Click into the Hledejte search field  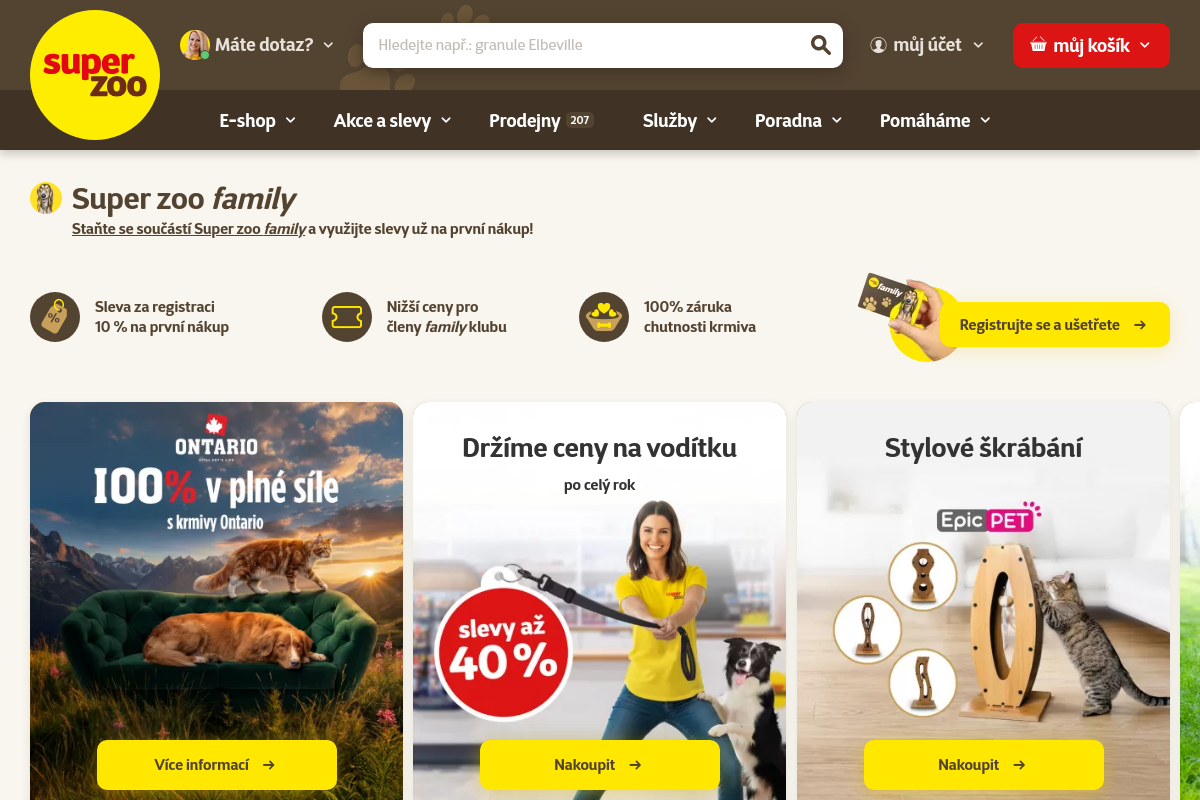585,45
